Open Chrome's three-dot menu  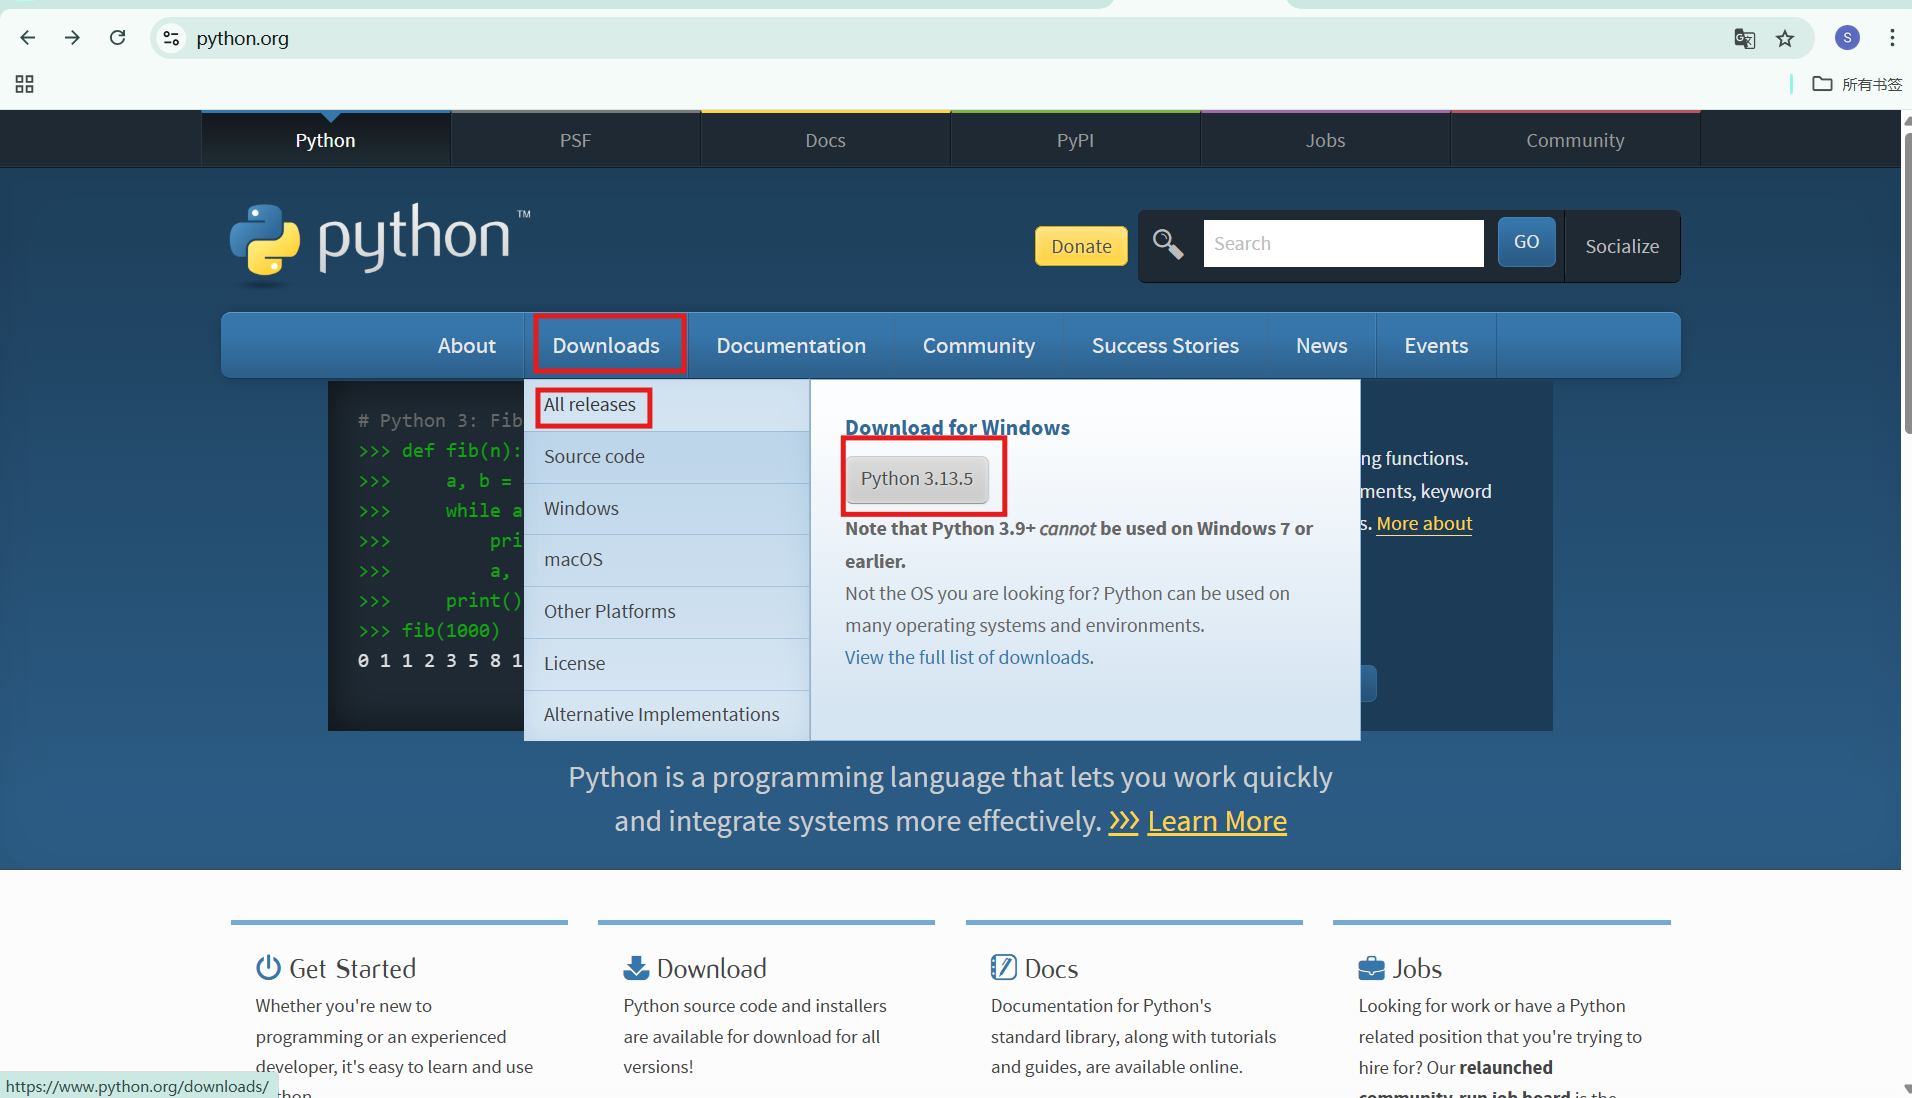tap(1892, 38)
